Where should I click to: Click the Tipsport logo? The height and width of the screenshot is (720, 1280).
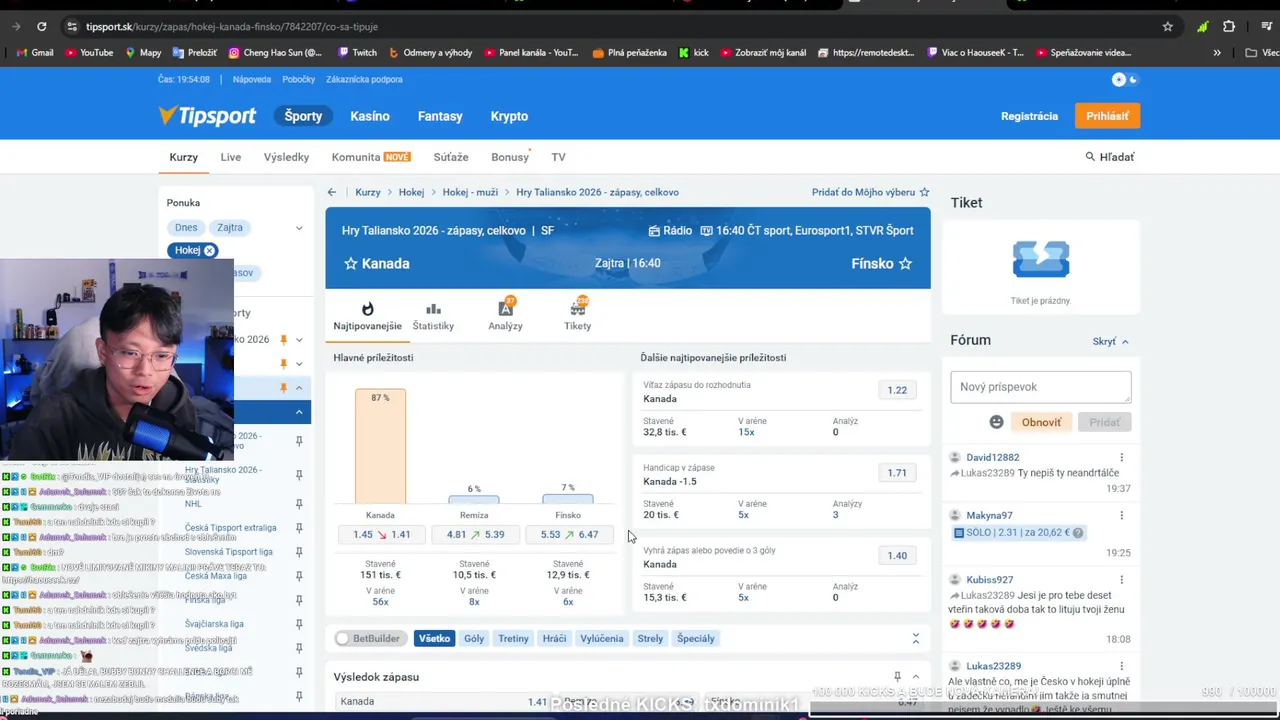coord(207,116)
